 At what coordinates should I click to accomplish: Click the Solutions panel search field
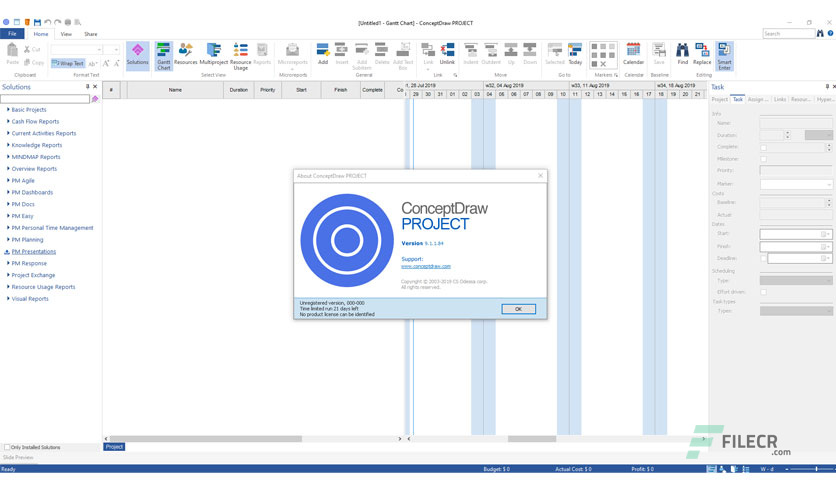click(x=45, y=99)
